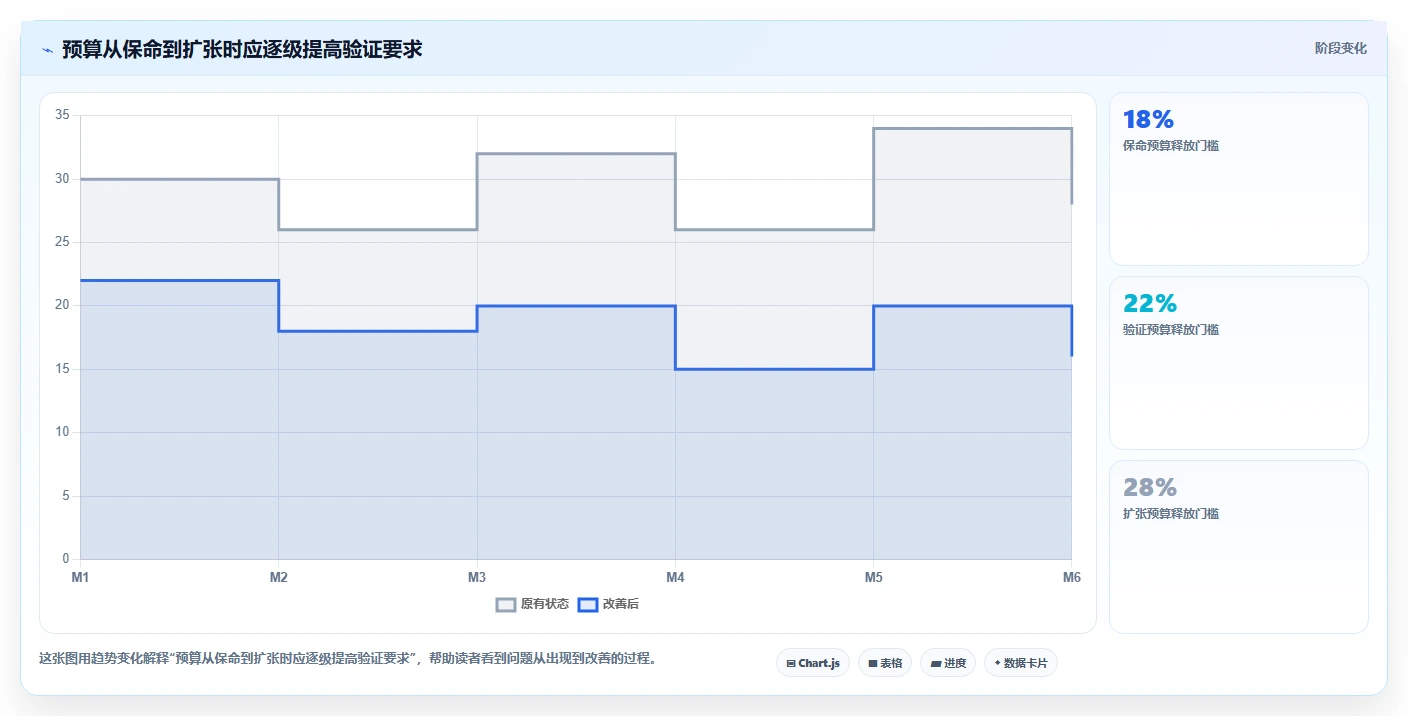The image size is (1408, 716).
Task: Select the Chart.js tag chip
Action: point(813,663)
